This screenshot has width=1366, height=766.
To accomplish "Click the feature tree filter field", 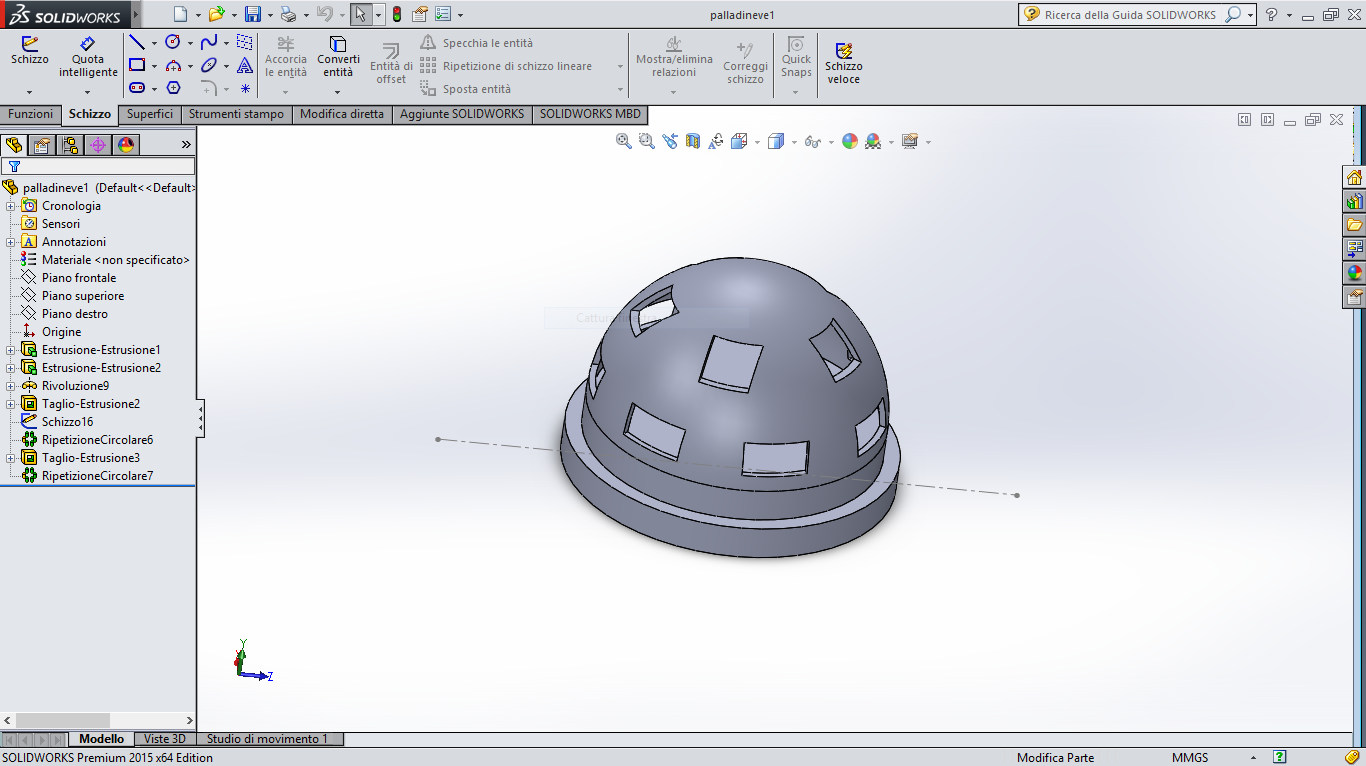I will click(x=98, y=167).
